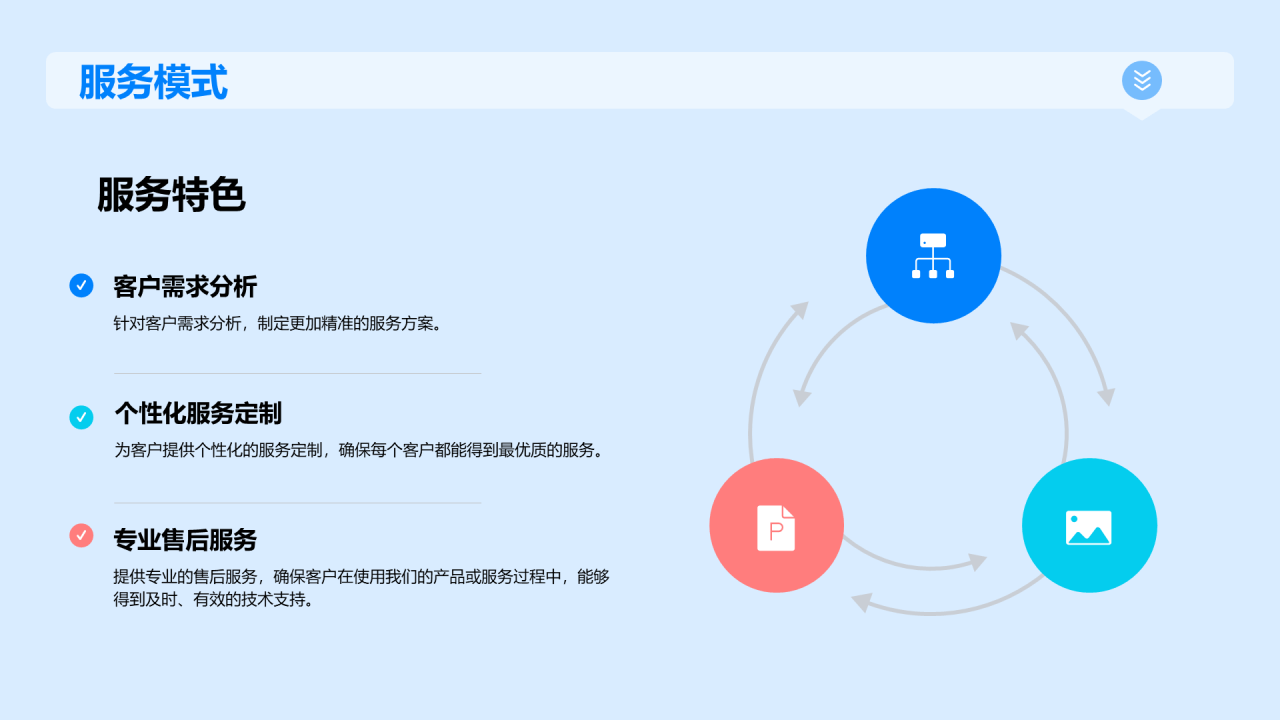Viewport: 1280px width, 720px height.
Task: Click the double-chevron icon on the header bar
Action: tap(1140, 80)
